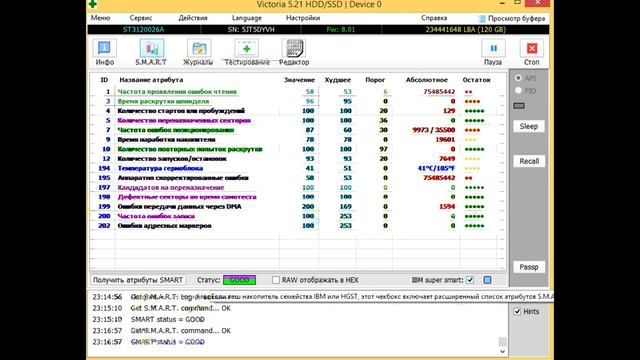
Task: Click the Sleep button
Action: [x=529, y=126]
